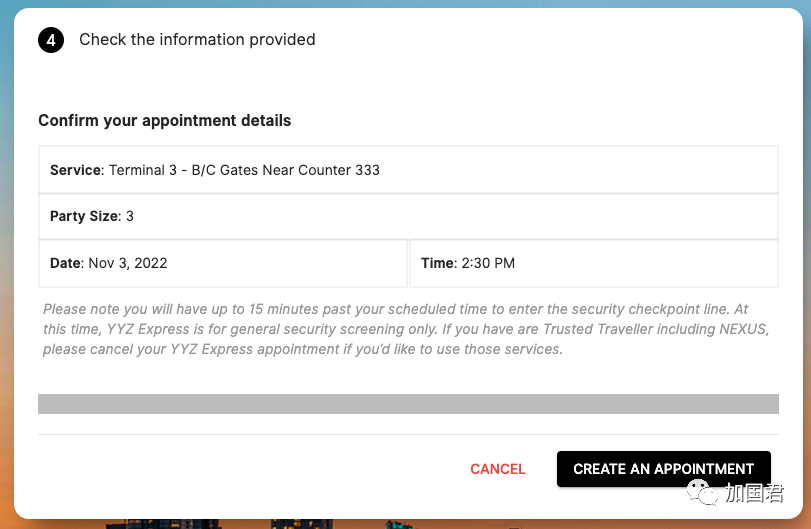This screenshot has height=529, width=811.
Task: Click the 2:30 PM time value
Action: coord(487,264)
